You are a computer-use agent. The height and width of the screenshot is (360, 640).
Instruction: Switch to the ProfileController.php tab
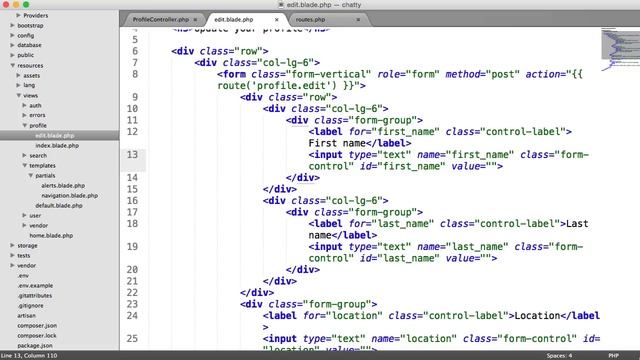tap(160, 20)
